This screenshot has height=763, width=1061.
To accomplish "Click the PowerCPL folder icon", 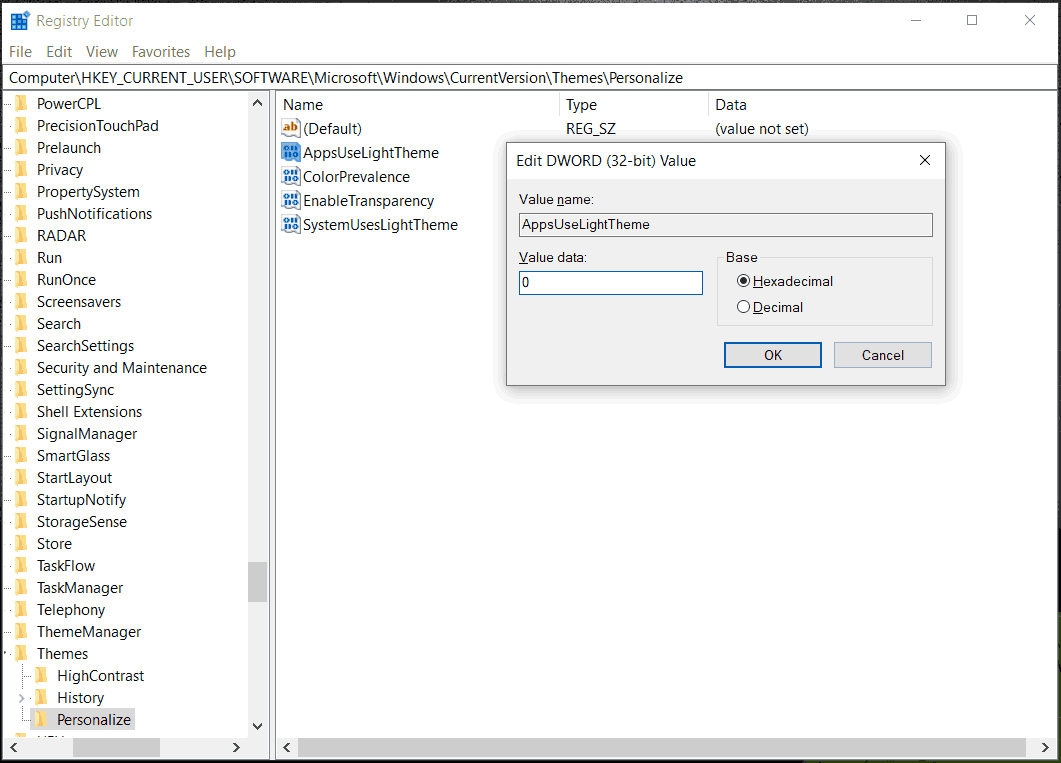I will point(22,103).
